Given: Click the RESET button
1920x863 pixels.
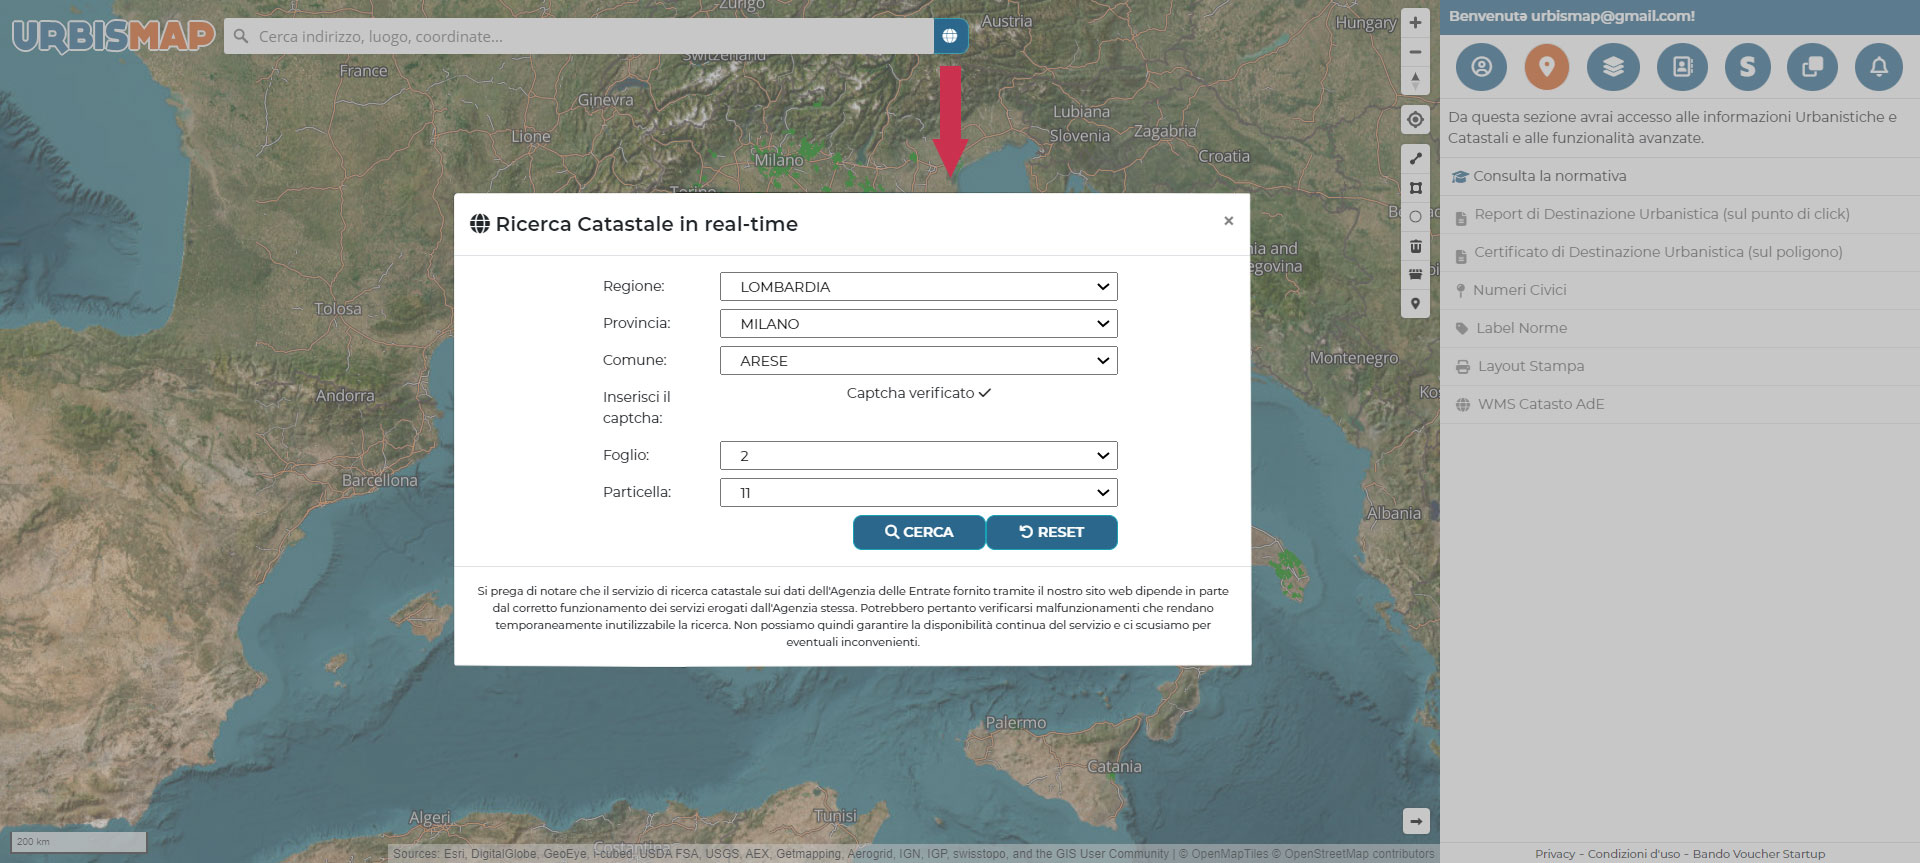Looking at the screenshot, I should click(x=1052, y=532).
